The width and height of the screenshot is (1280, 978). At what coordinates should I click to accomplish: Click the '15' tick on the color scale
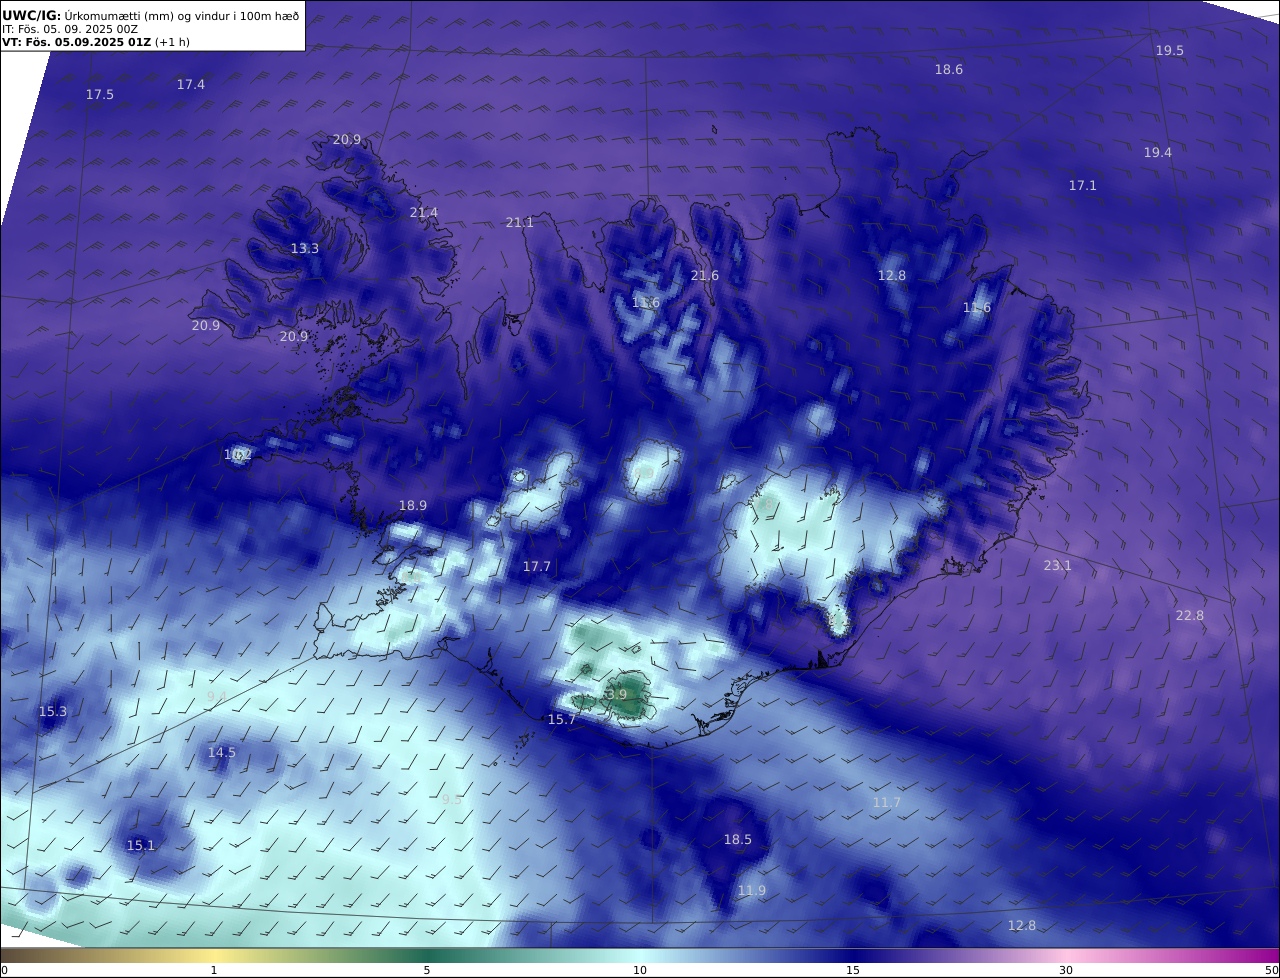point(853,970)
